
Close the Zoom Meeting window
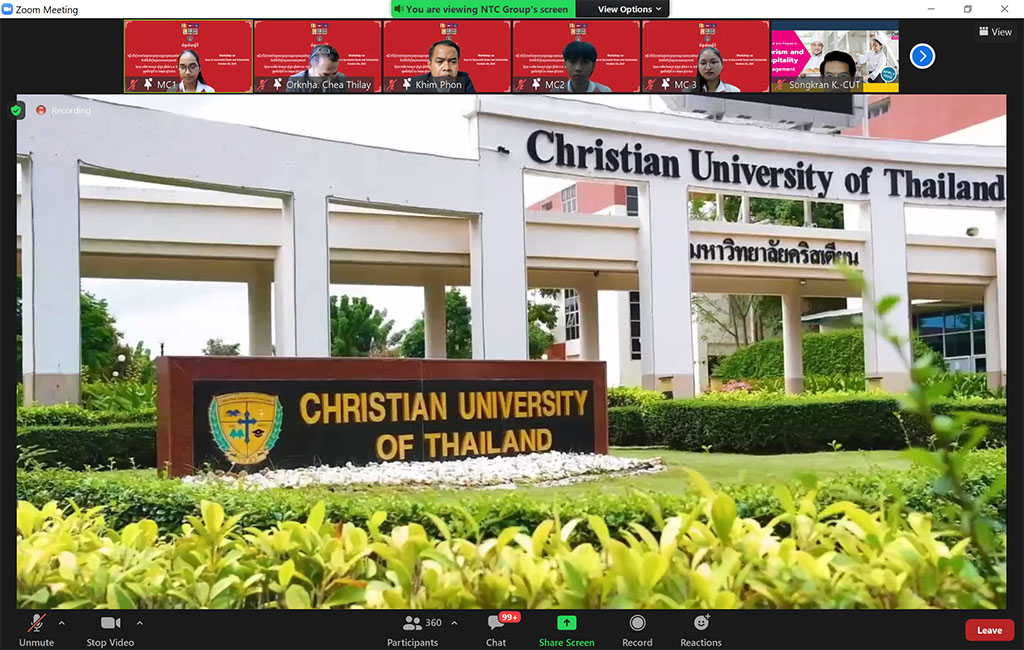tap(1004, 9)
